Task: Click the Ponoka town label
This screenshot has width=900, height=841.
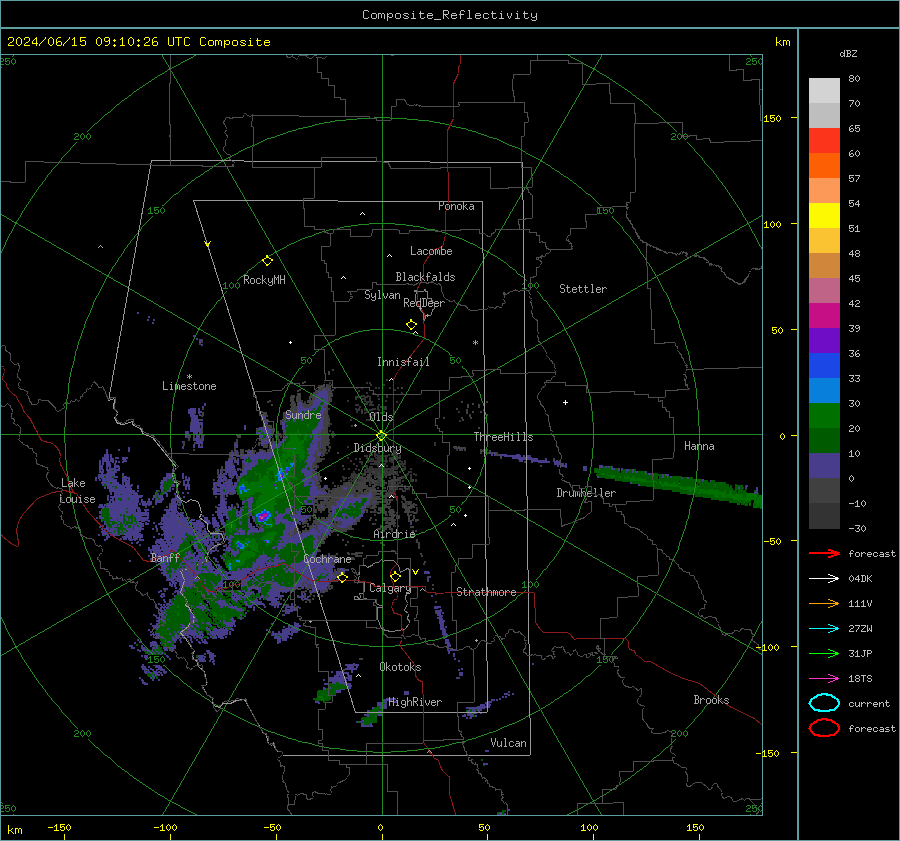Action: tap(456, 206)
